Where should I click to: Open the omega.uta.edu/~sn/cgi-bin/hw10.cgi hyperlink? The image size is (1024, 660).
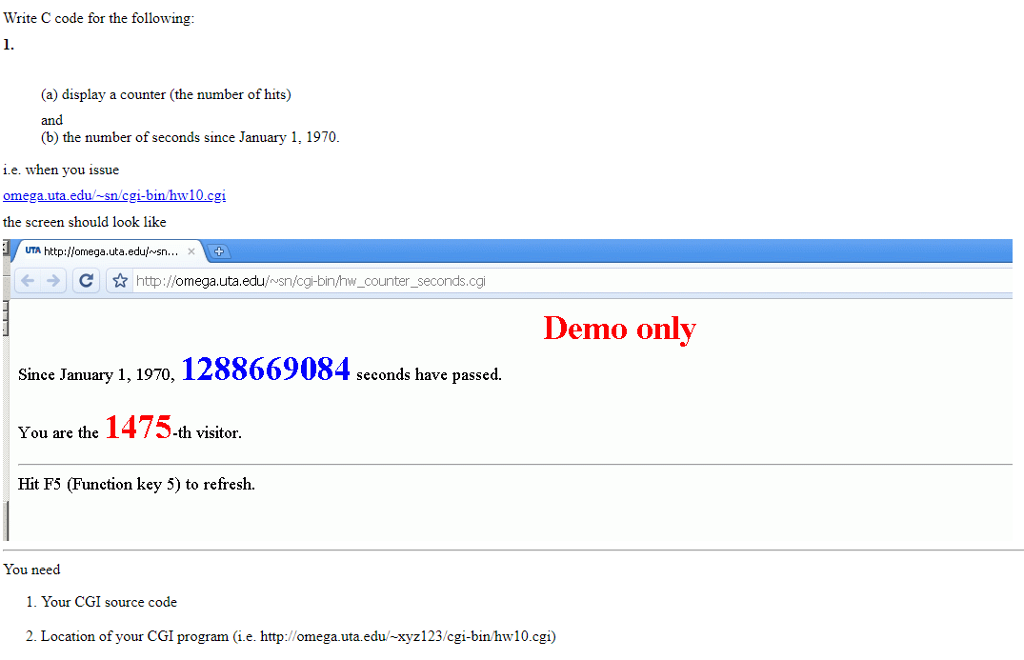click(x=113, y=196)
